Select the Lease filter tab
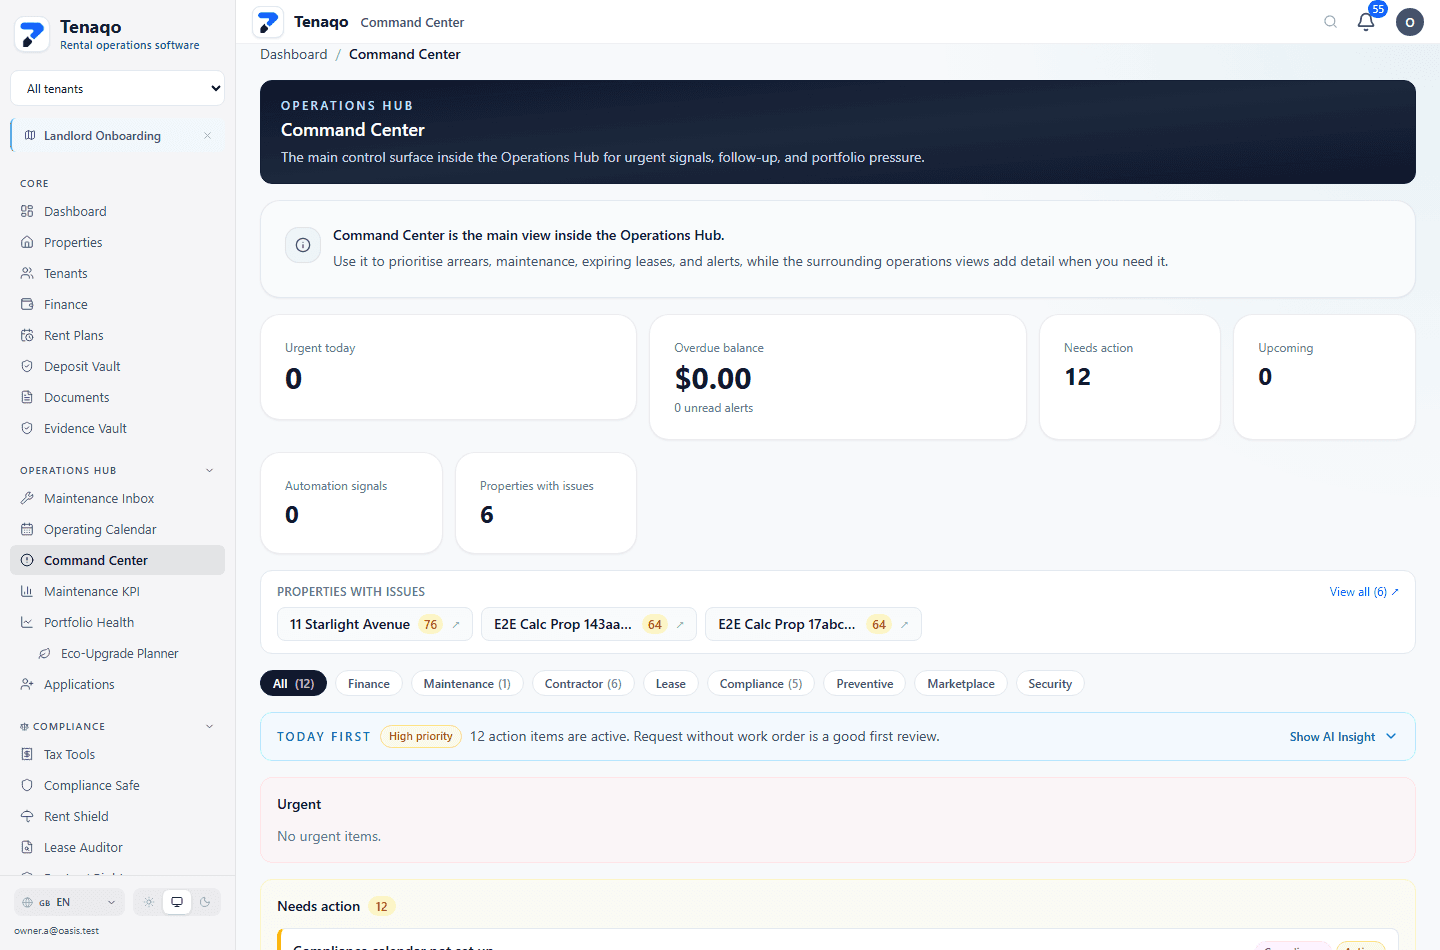This screenshot has width=1440, height=950. (x=671, y=683)
